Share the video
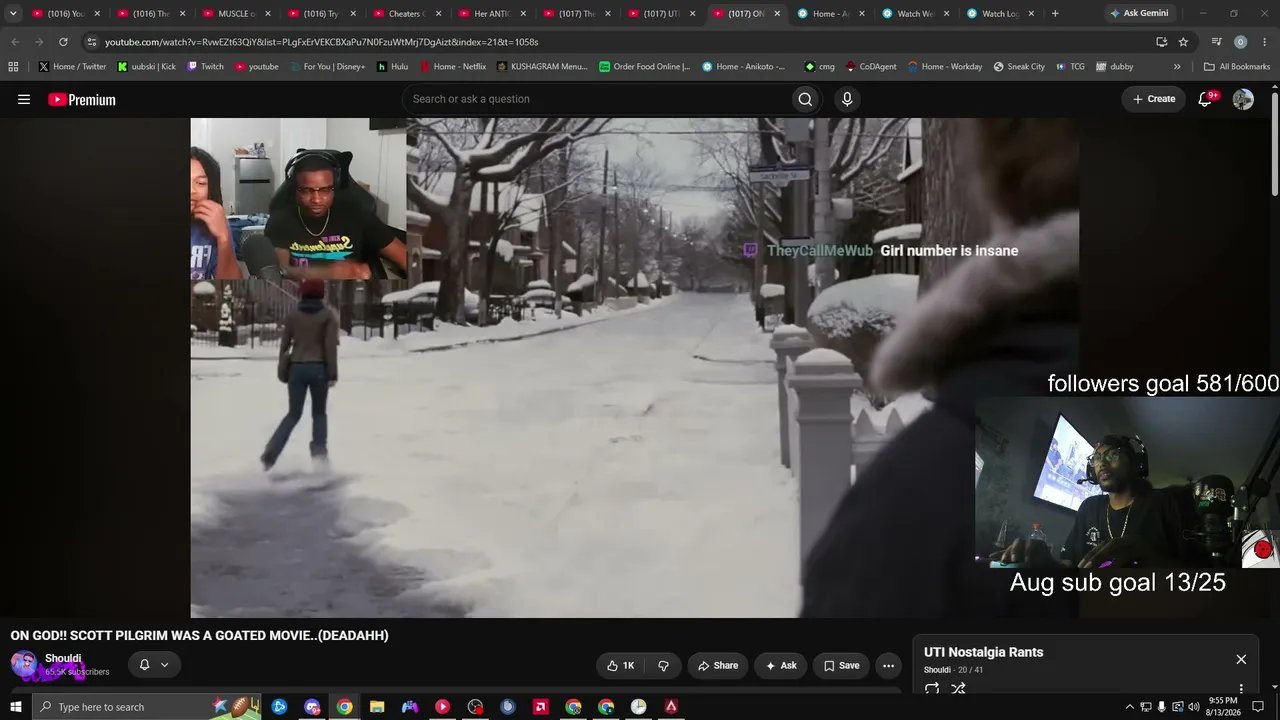Viewport: 1280px width, 720px height. click(718, 665)
